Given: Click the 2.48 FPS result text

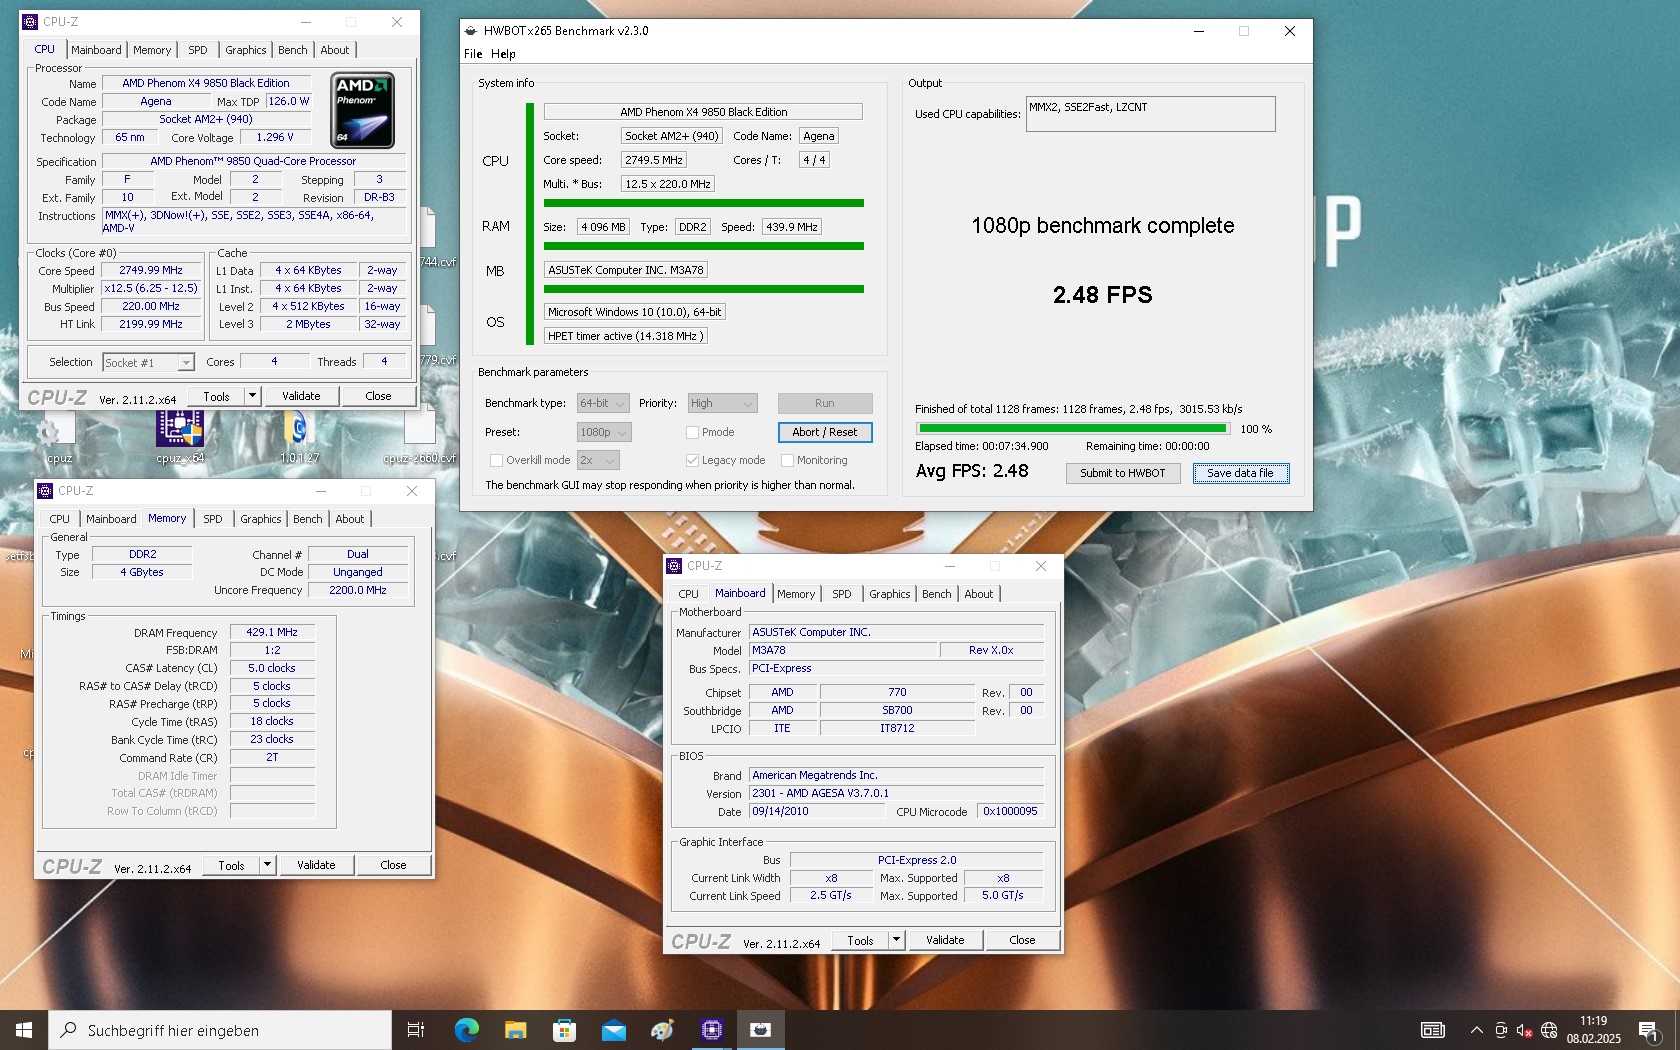Looking at the screenshot, I should click(1102, 295).
